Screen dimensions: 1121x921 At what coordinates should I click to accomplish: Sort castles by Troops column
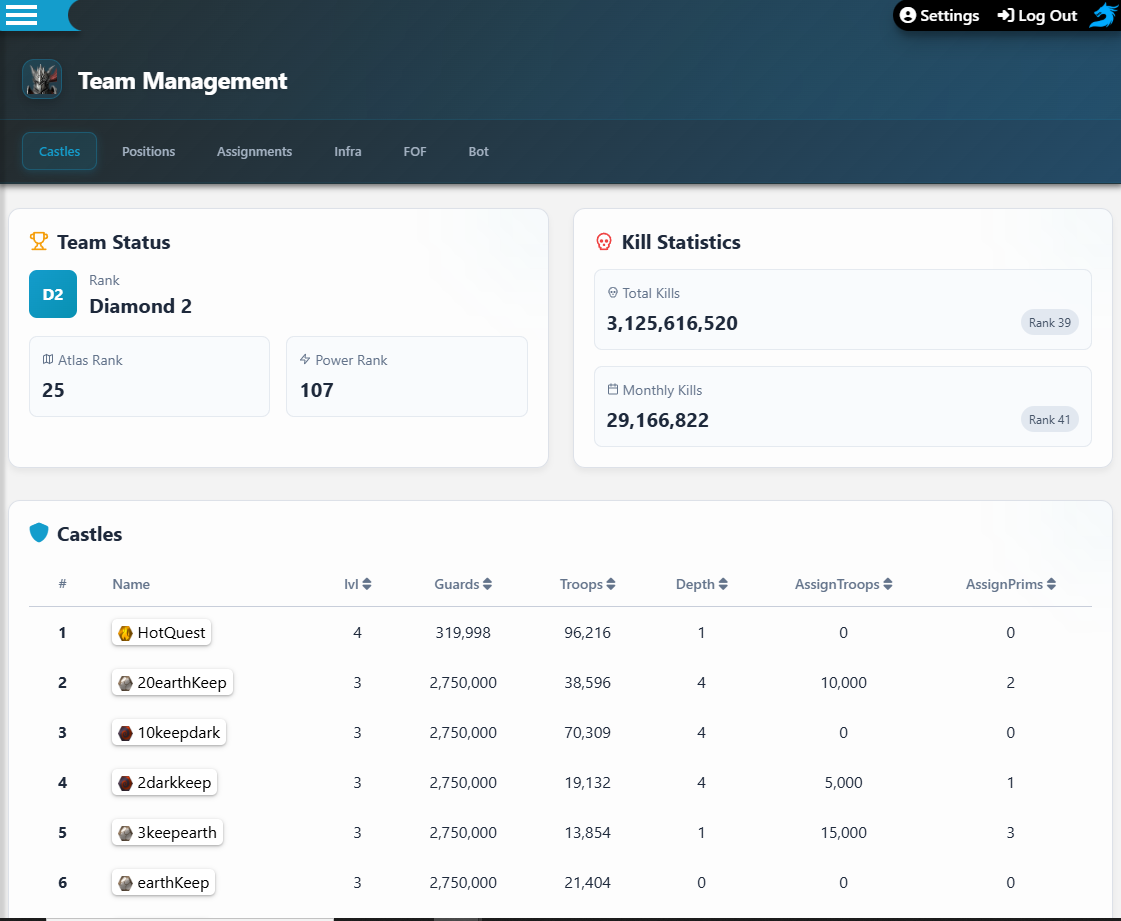click(587, 584)
